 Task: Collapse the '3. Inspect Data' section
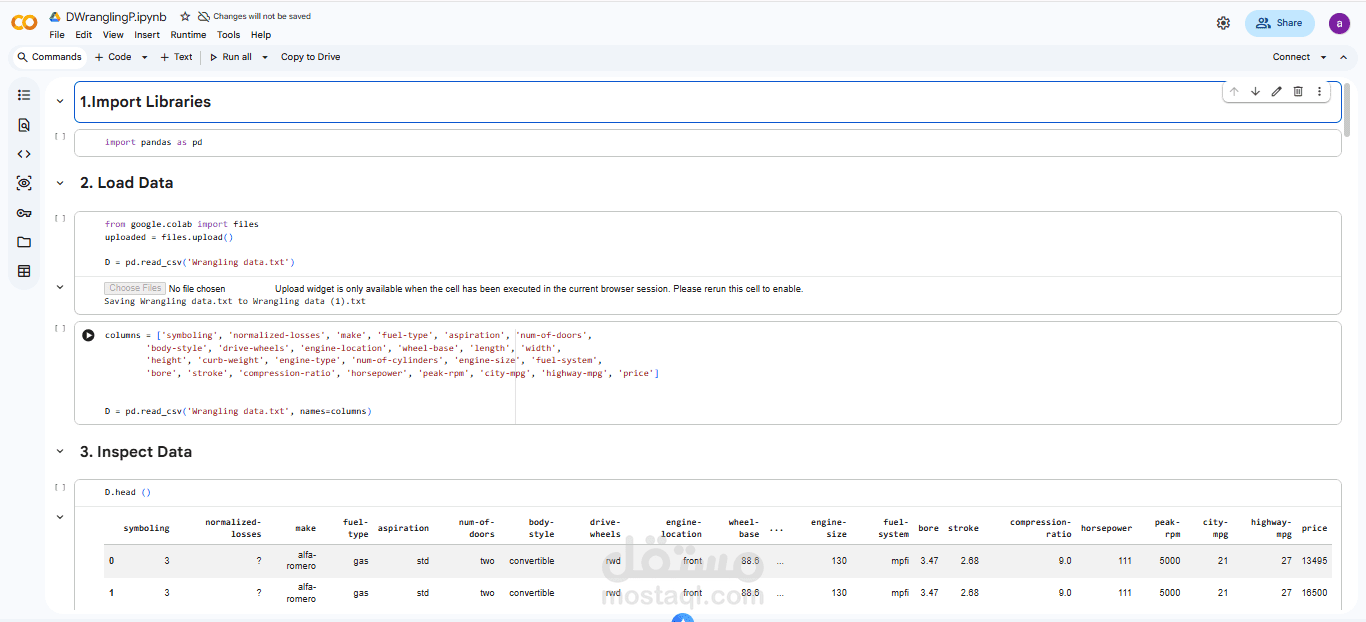60,452
